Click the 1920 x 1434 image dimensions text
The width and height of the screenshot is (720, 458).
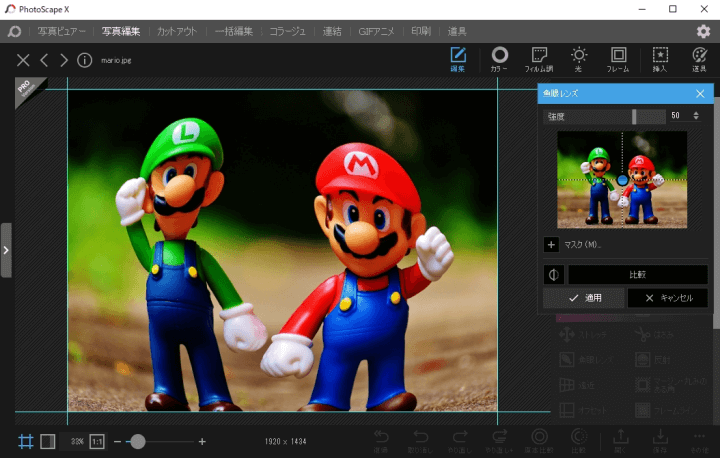[x=285, y=441]
